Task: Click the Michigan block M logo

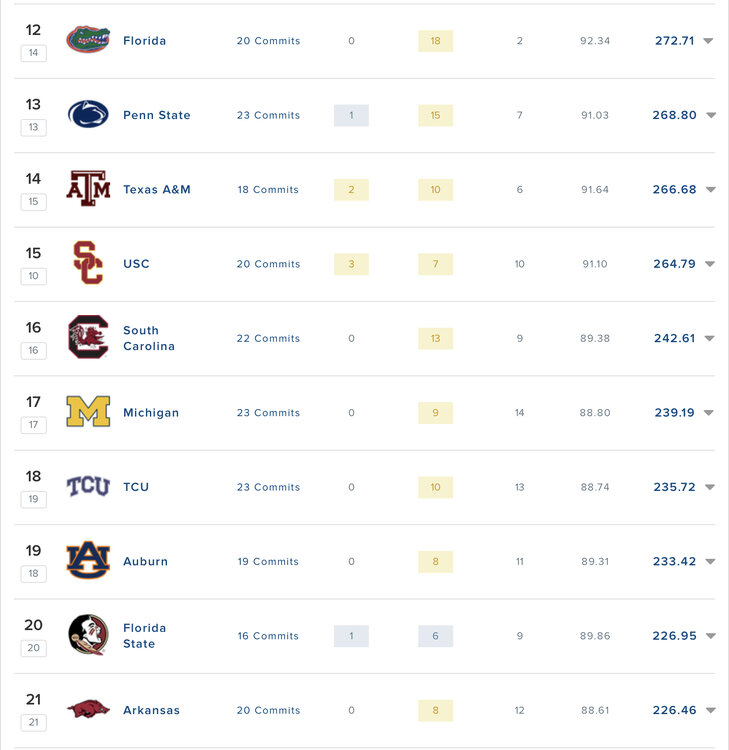Action: click(88, 412)
